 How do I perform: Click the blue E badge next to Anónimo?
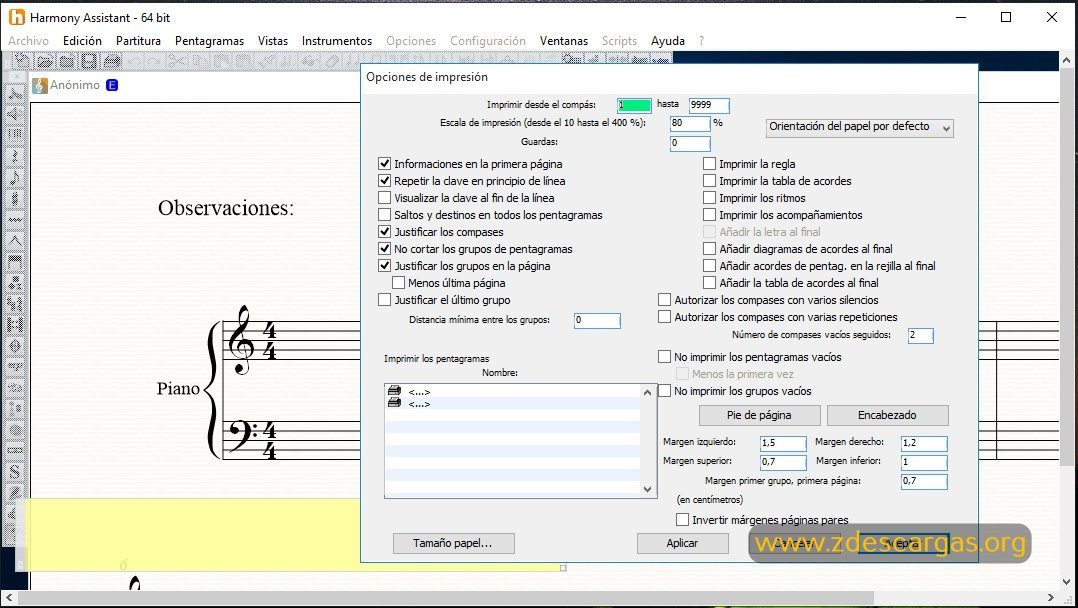point(112,85)
